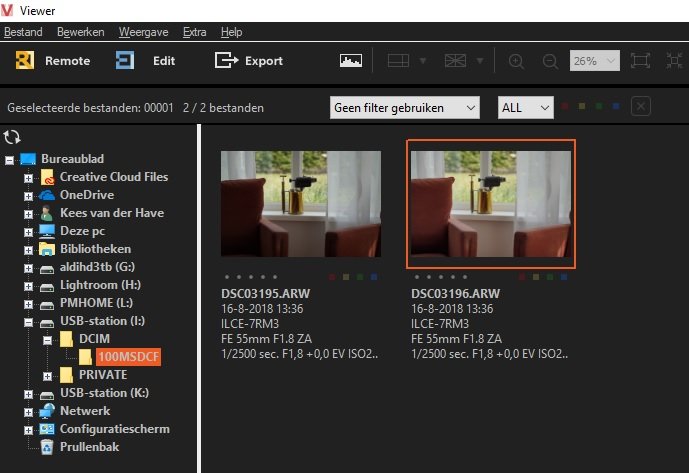
Task: Open the Bestand menu
Action: 23,32
